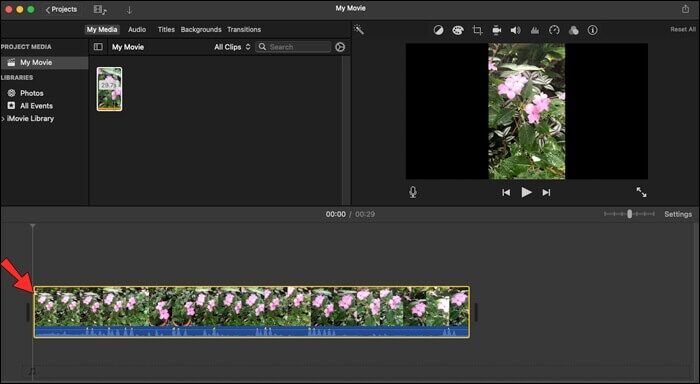
Task: Click the My Movie browser title
Action: coord(128,47)
